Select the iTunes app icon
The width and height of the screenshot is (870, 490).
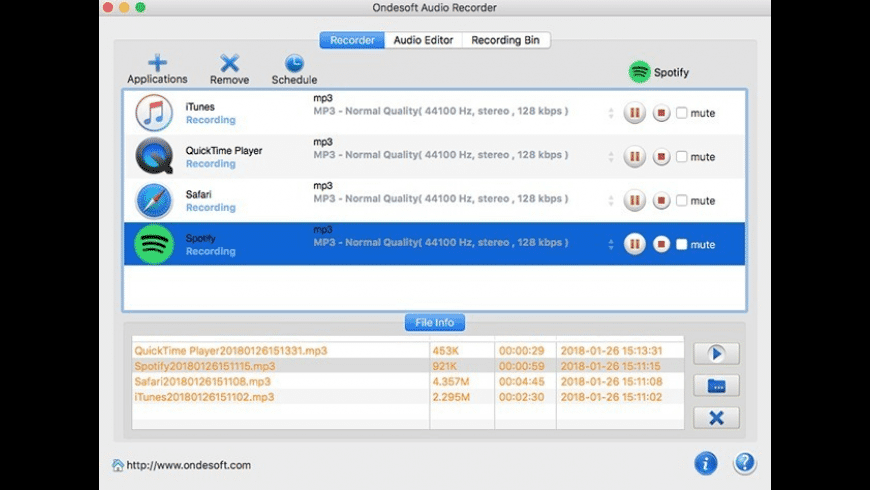pos(154,113)
